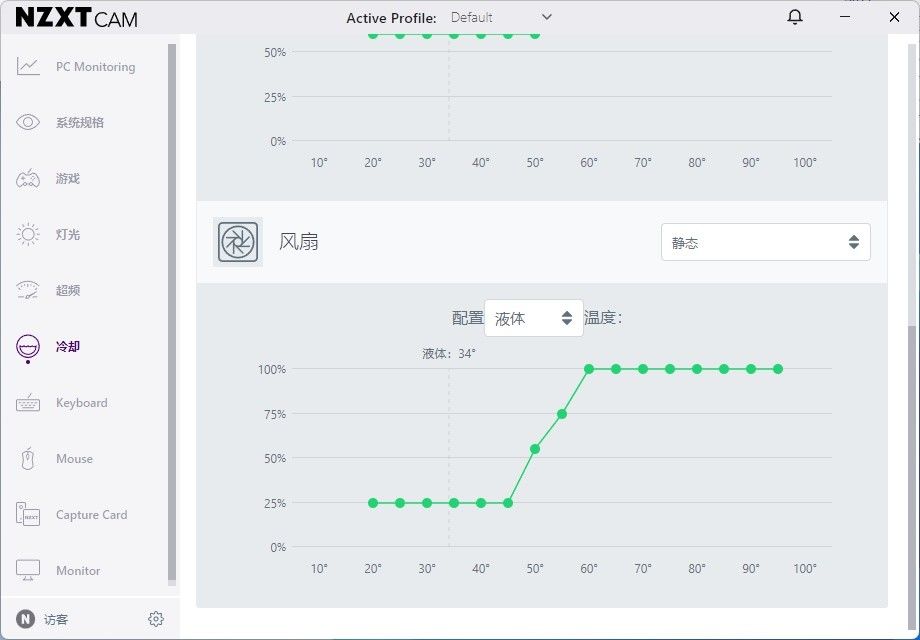Click the Keyboard icon in sidebar

(x=28, y=403)
